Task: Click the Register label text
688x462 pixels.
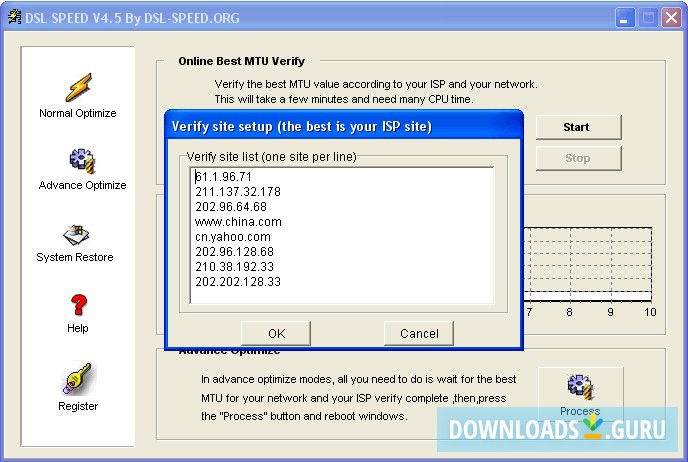Action: 78,406
